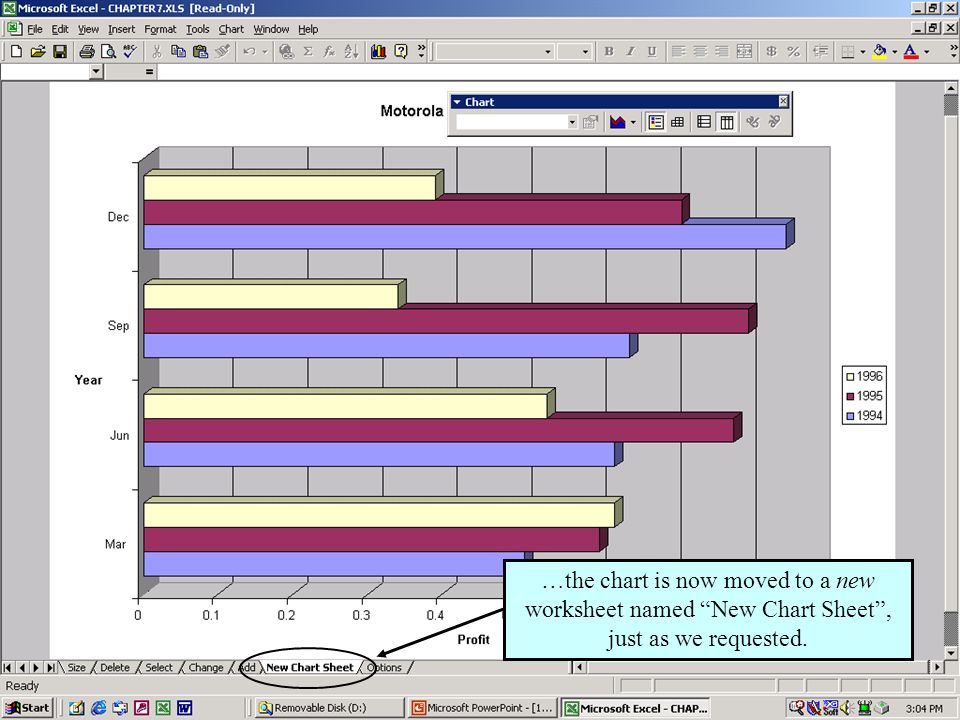Switch to the Delete sheet tab
This screenshot has width=960, height=720.
114,667
